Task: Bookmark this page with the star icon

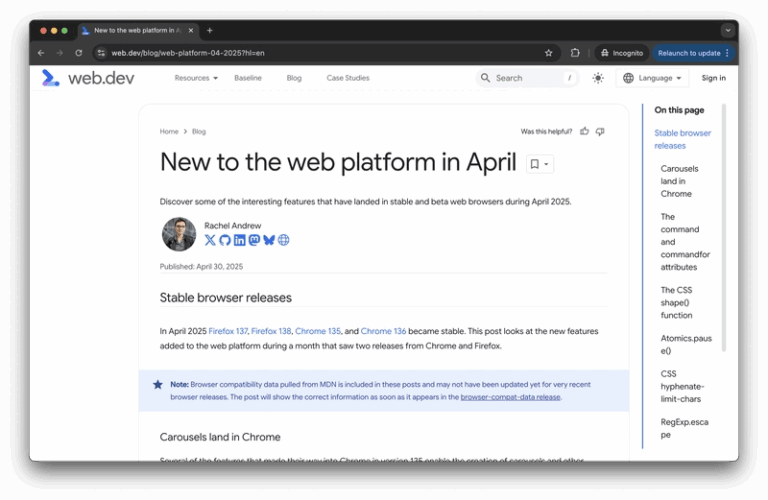Action: click(548, 53)
